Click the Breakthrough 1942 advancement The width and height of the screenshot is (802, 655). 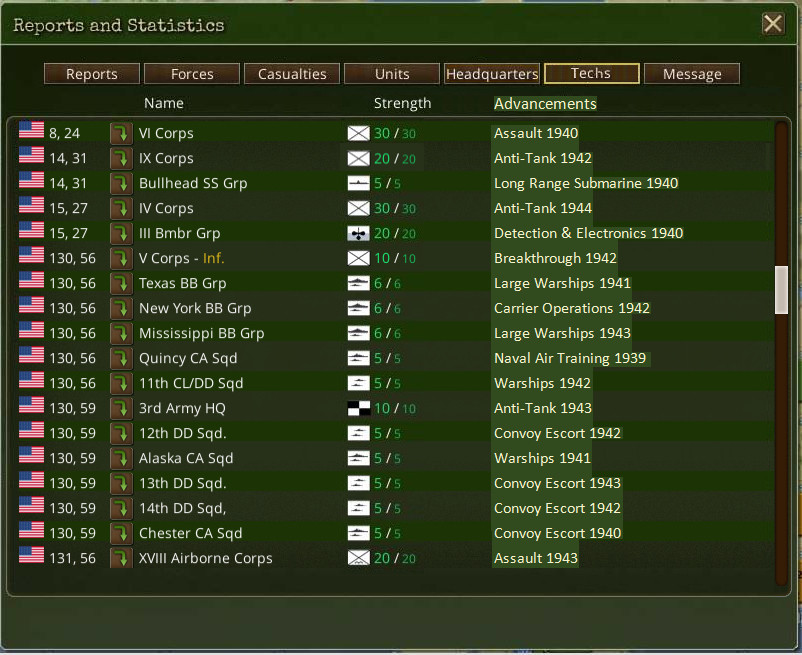(555, 258)
